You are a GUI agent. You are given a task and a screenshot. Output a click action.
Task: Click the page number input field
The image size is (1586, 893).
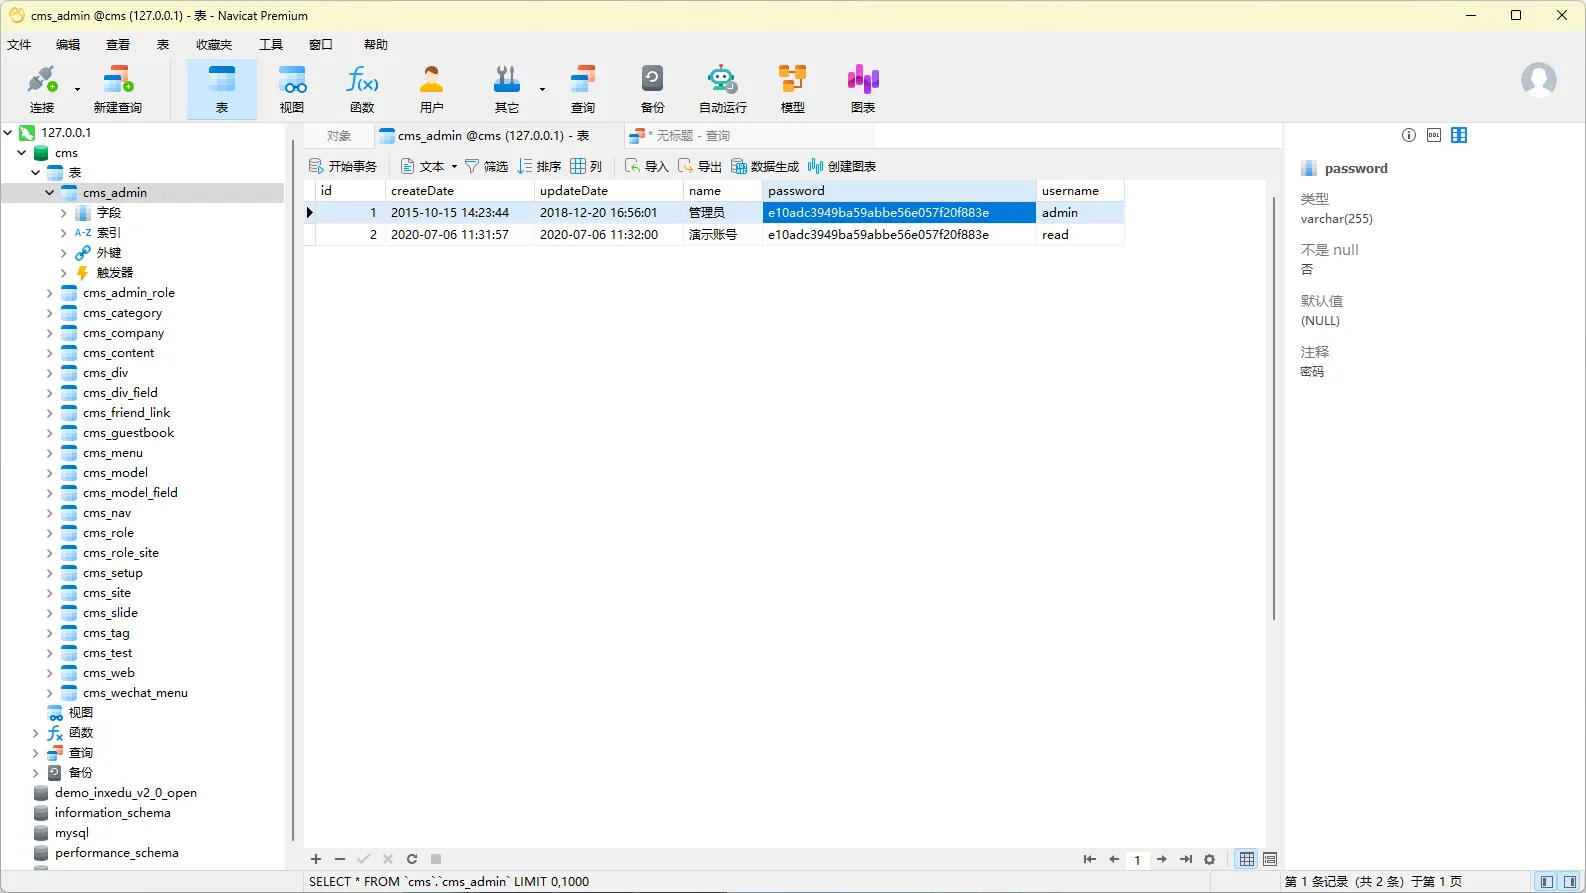[1138, 860]
